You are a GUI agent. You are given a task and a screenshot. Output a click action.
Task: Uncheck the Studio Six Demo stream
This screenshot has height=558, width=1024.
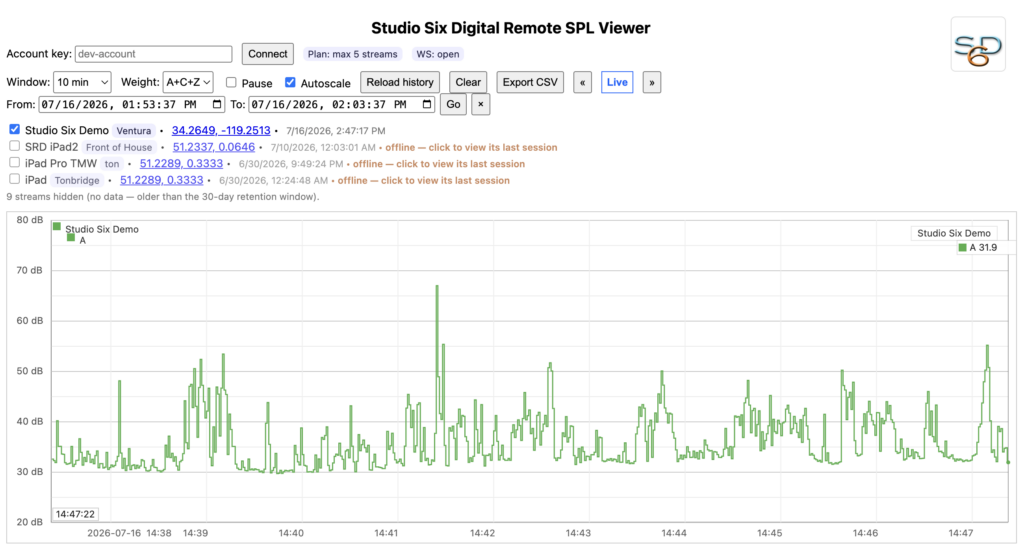pyautogui.click(x=14, y=129)
